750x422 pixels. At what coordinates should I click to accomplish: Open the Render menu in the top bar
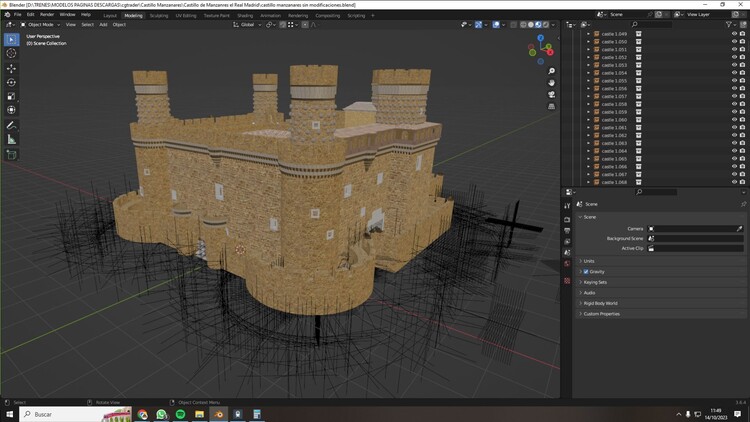47,15
